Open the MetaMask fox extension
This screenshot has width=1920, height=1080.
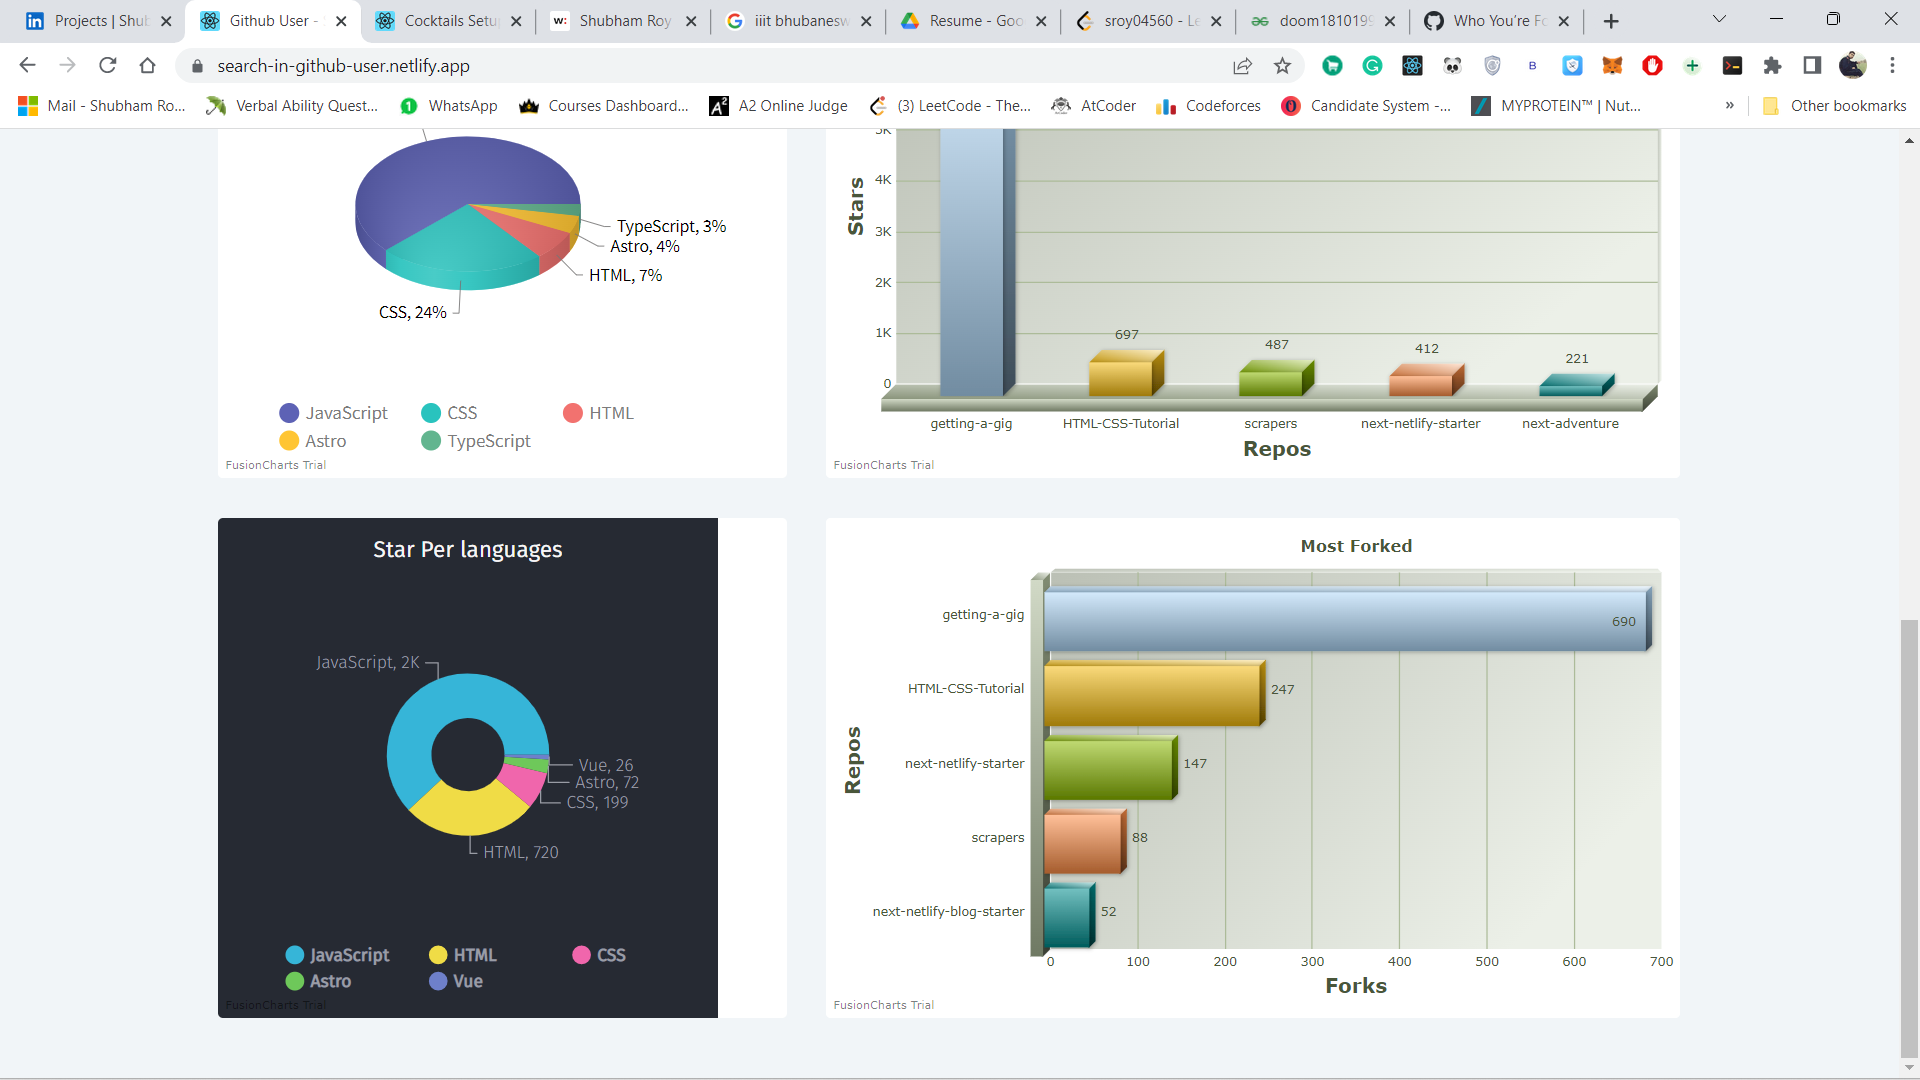click(1612, 66)
